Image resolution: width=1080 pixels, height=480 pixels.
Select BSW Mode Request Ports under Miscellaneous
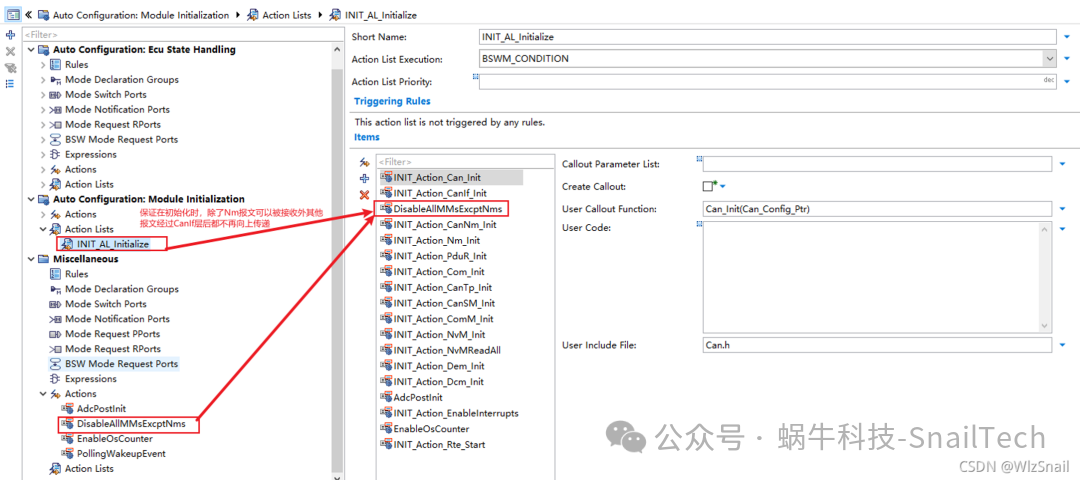121,364
